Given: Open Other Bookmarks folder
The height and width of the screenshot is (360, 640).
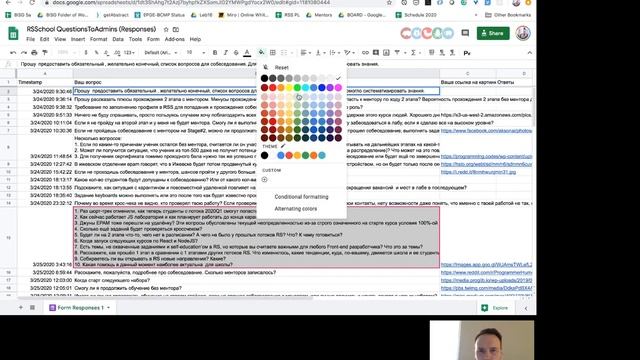Looking at the screenshot, I should 508,15.
